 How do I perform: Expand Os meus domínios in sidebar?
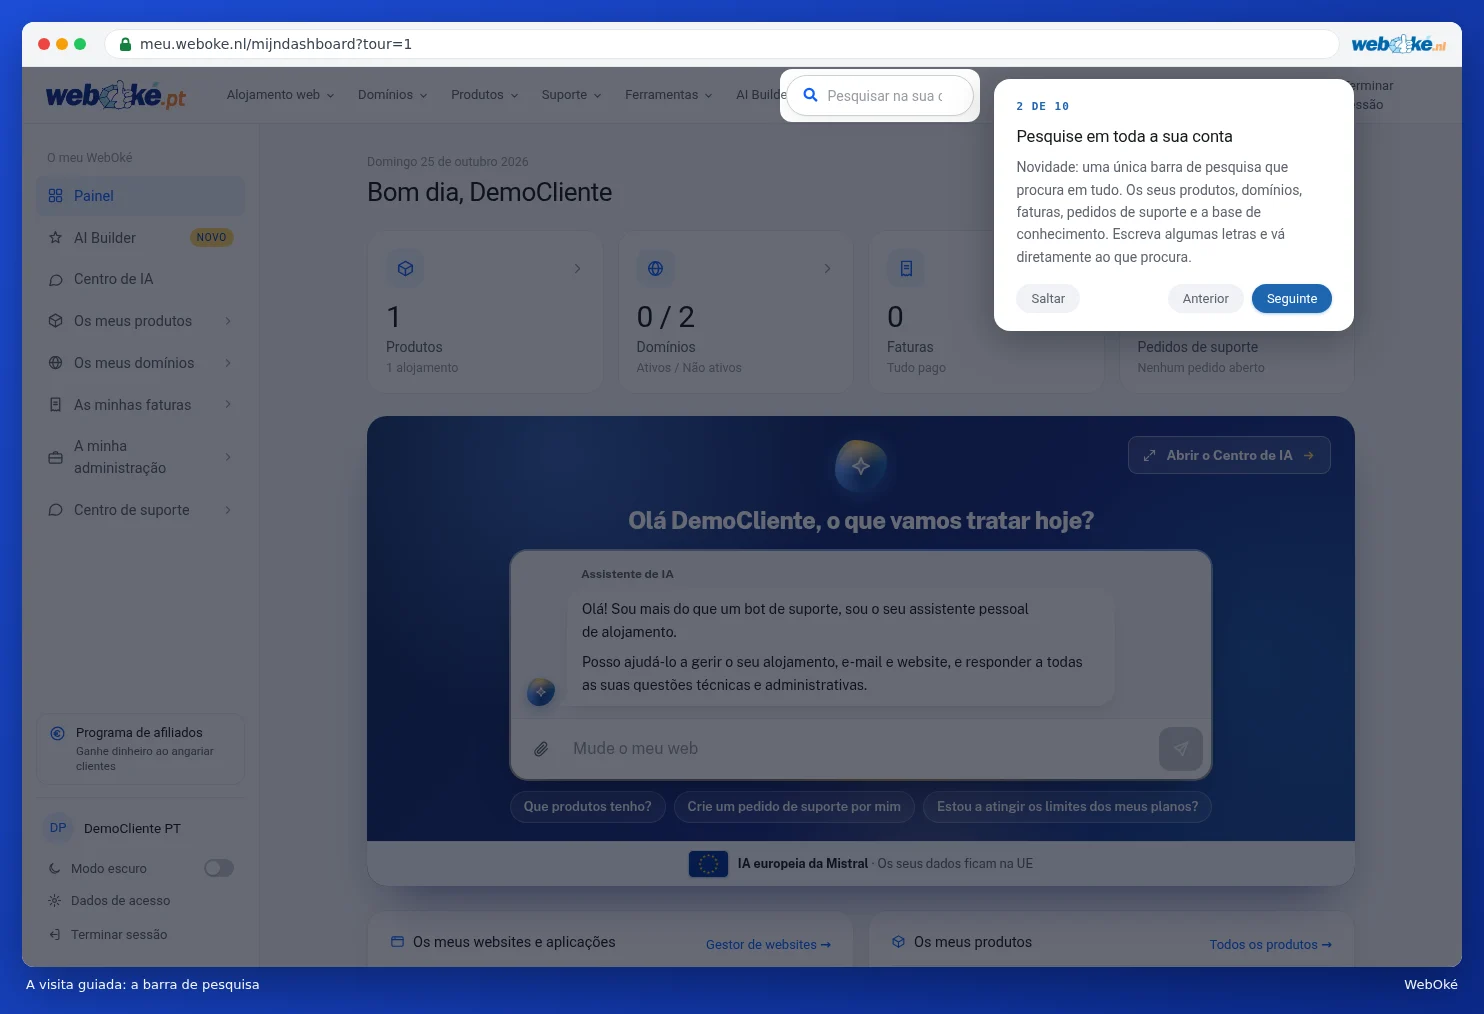click(x=228, y=363)
